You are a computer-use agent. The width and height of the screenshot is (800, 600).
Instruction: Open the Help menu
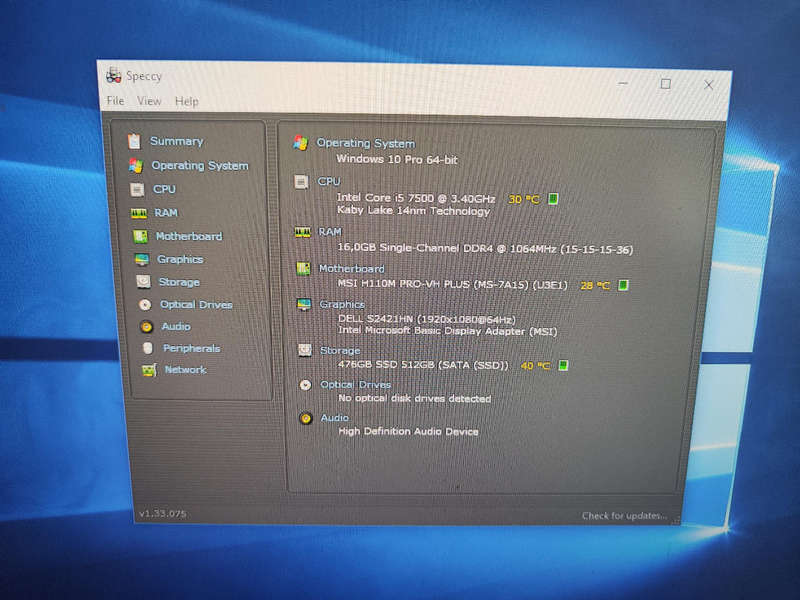click(x=187, y=102)
